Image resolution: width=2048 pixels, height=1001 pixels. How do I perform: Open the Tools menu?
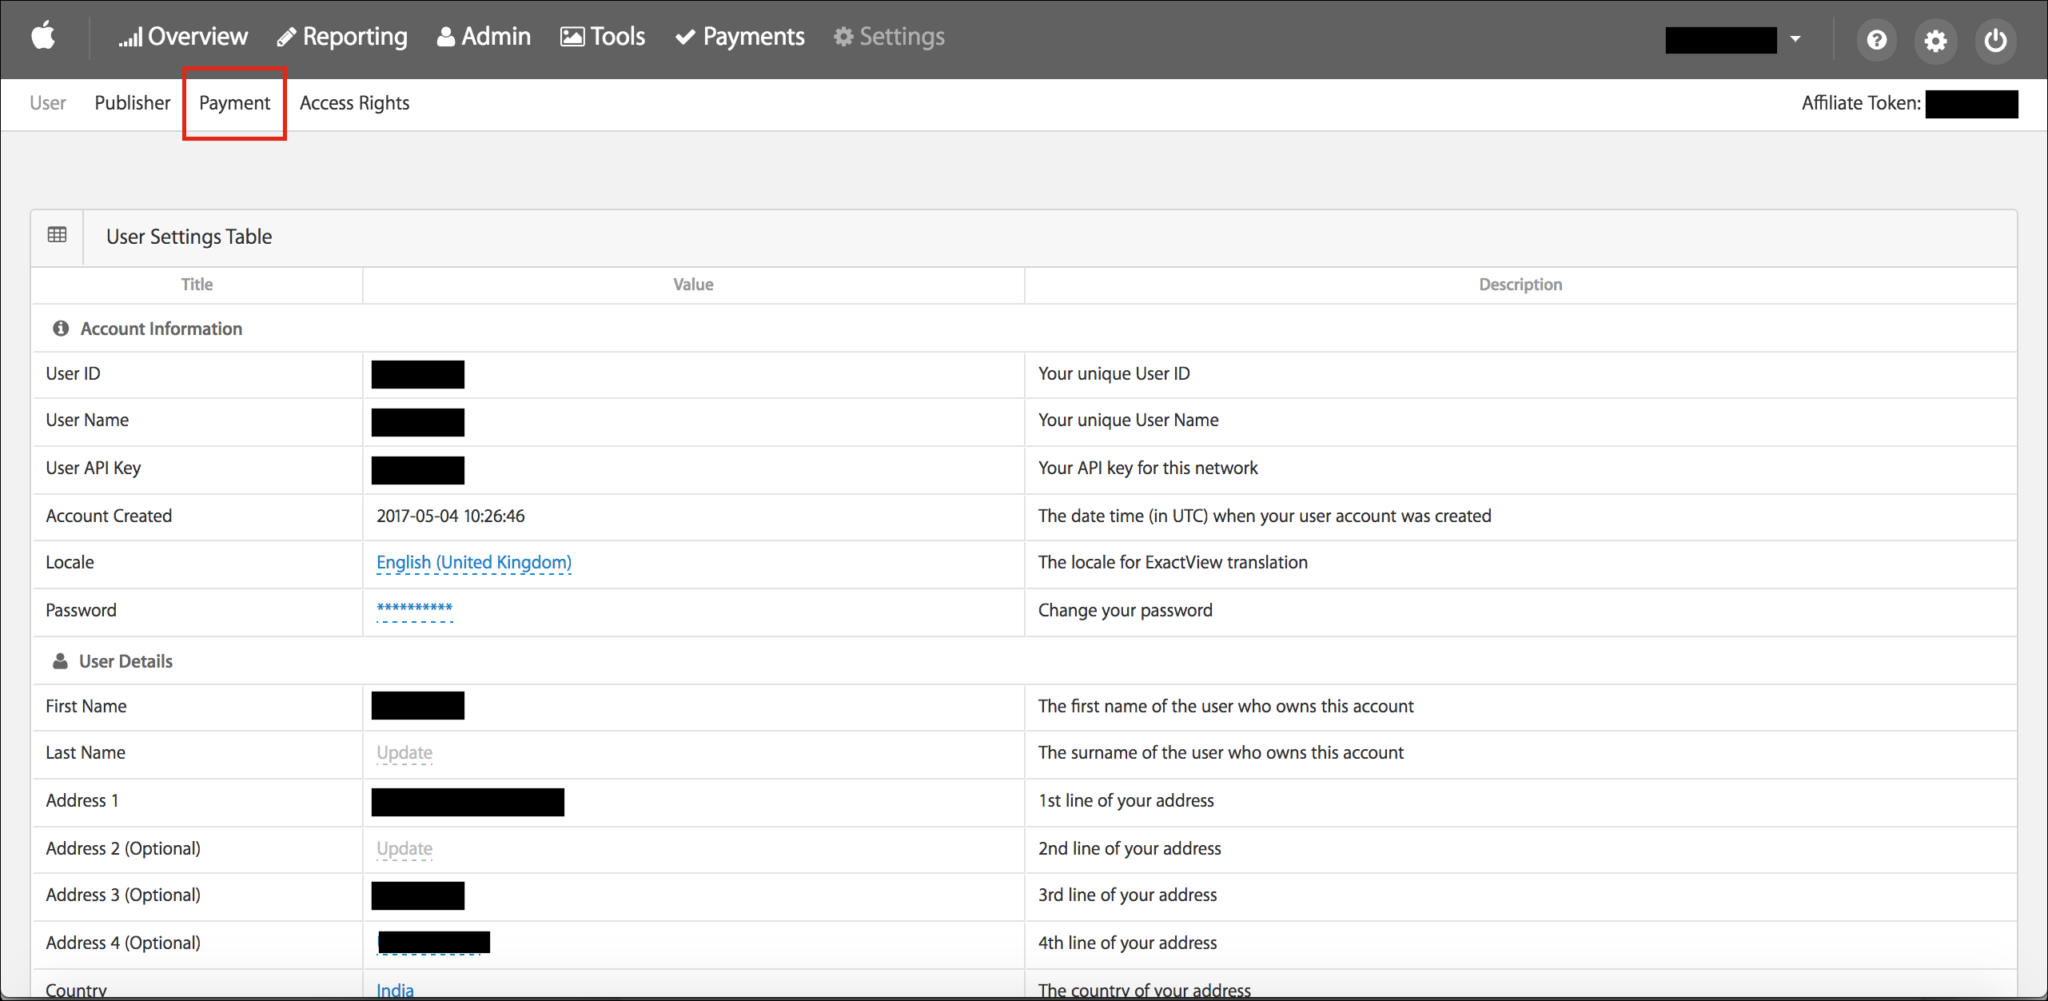tap(602, 37)
